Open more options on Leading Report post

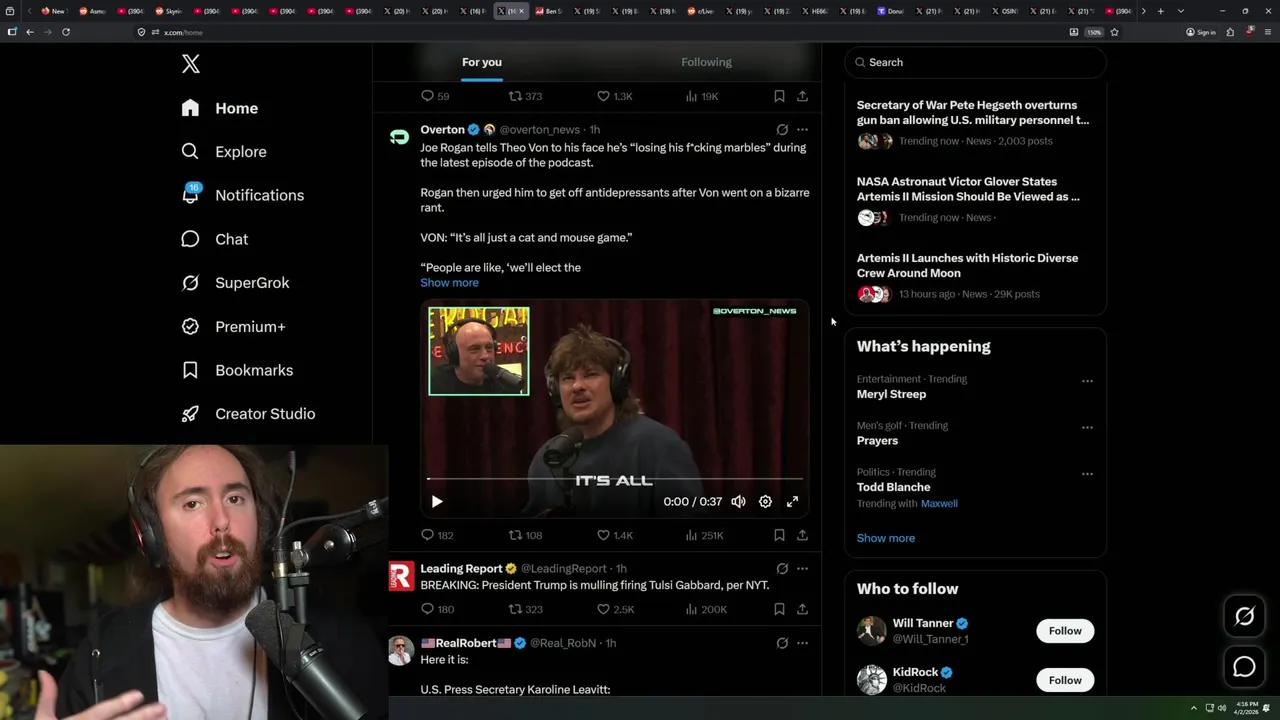802,568
